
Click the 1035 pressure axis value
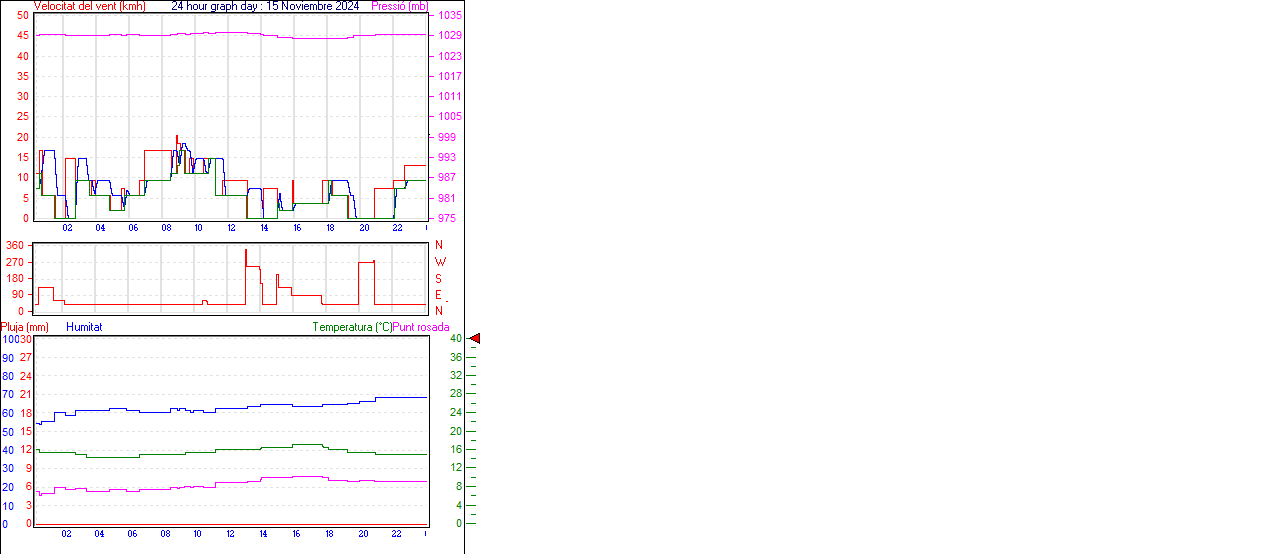(x=449, y=16)
